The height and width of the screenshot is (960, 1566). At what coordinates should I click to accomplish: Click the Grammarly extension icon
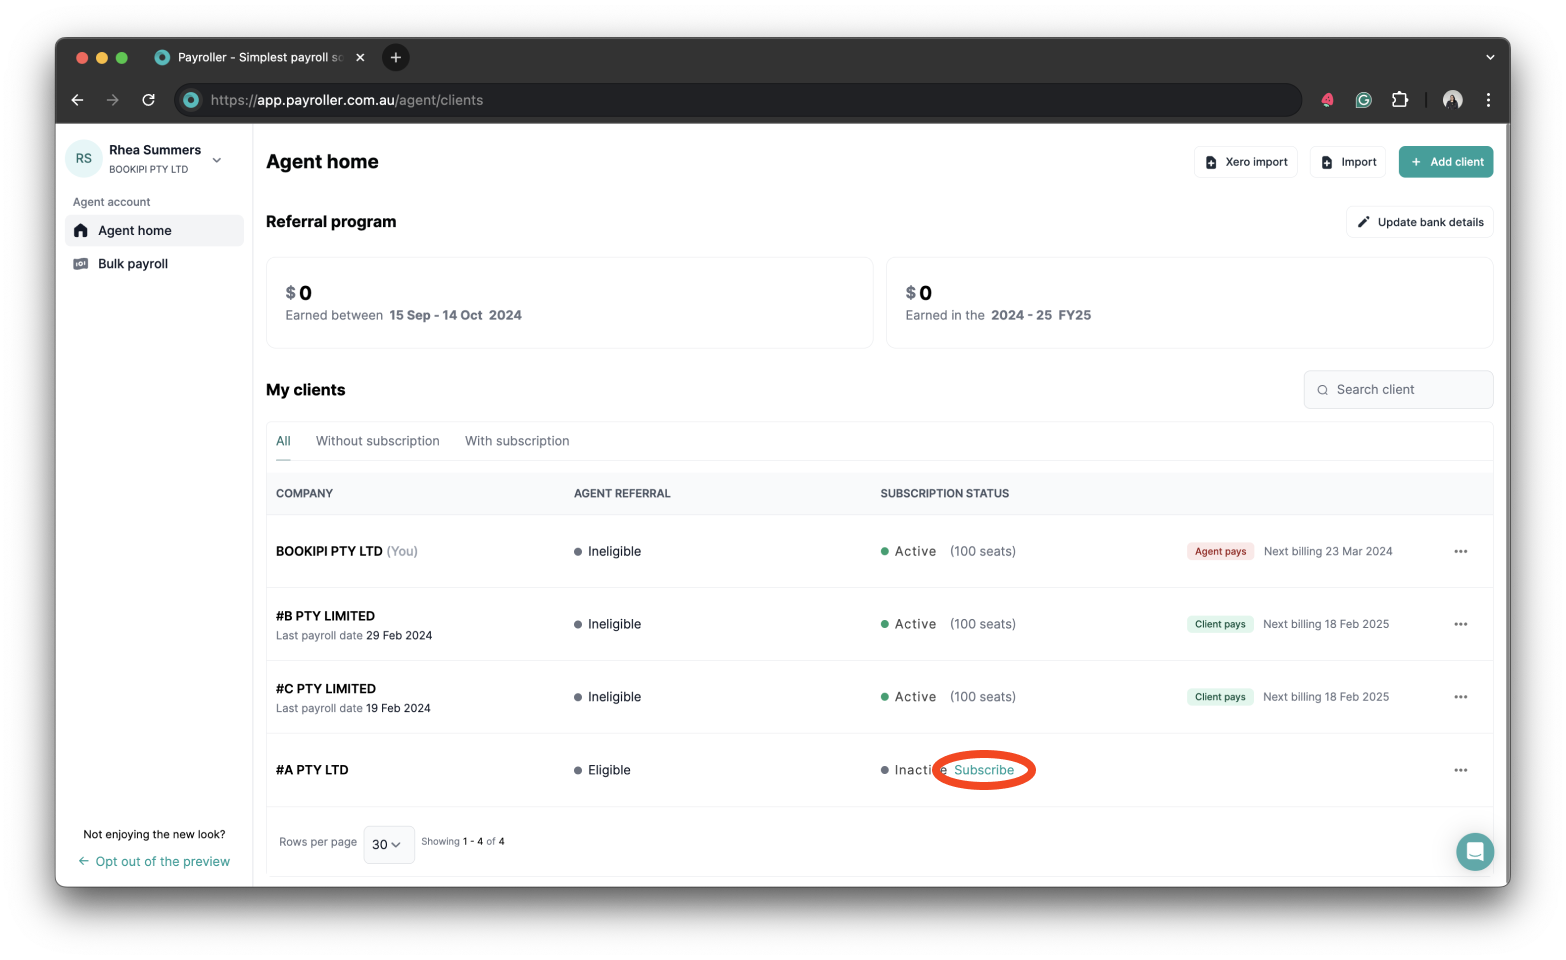[1363, 100]
